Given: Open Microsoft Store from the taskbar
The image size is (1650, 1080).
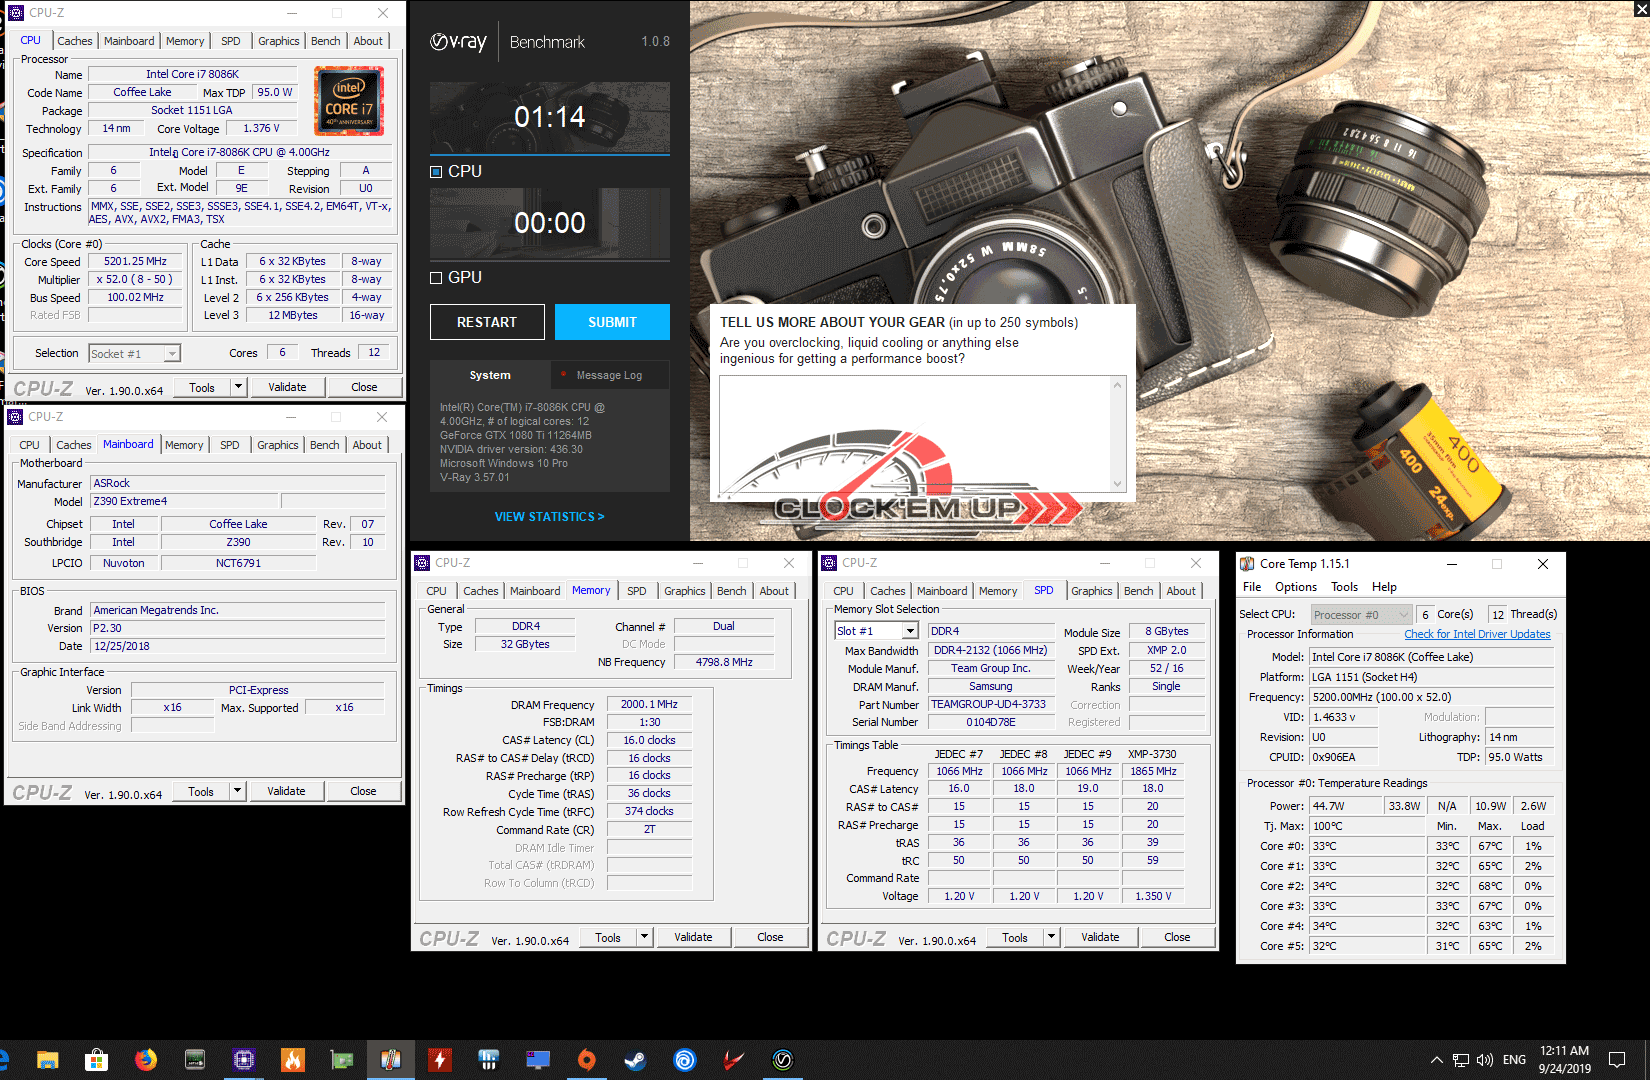Looking at the screenshot, I should click(96, 1059).
